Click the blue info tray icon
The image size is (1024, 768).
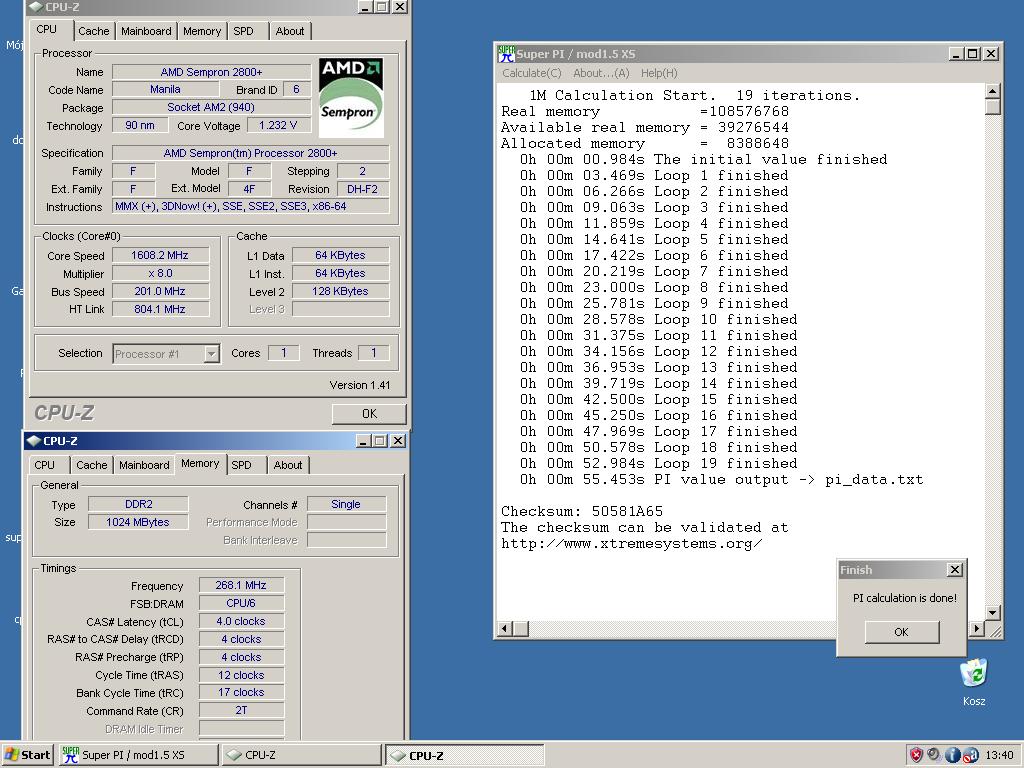pos(953,755)
